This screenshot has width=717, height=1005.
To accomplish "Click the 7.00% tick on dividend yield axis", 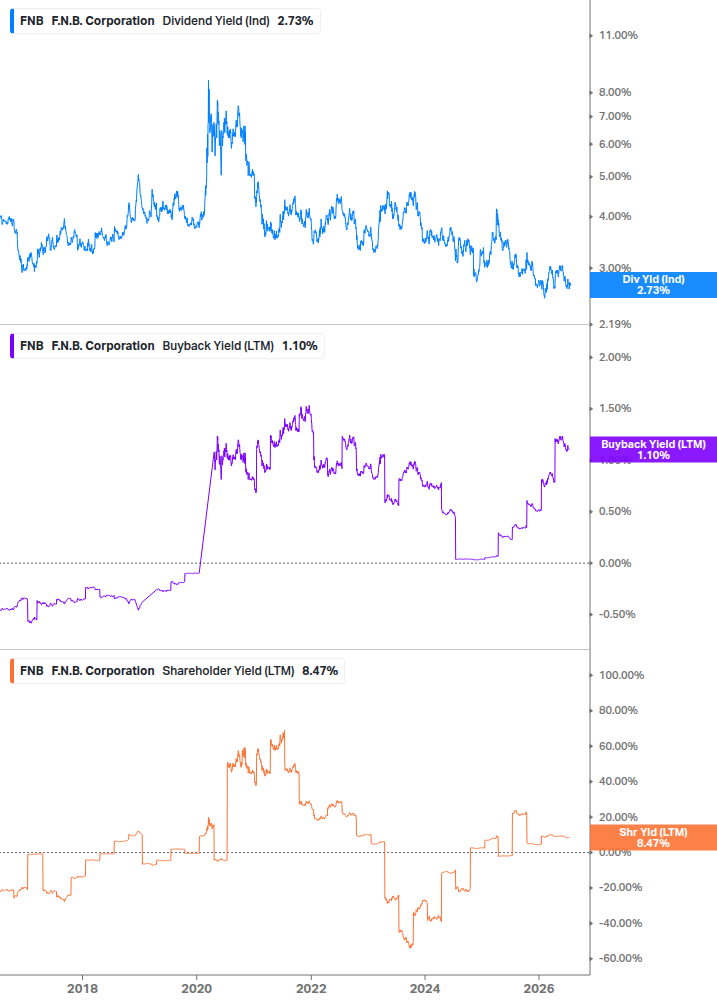I will (615, 117).
